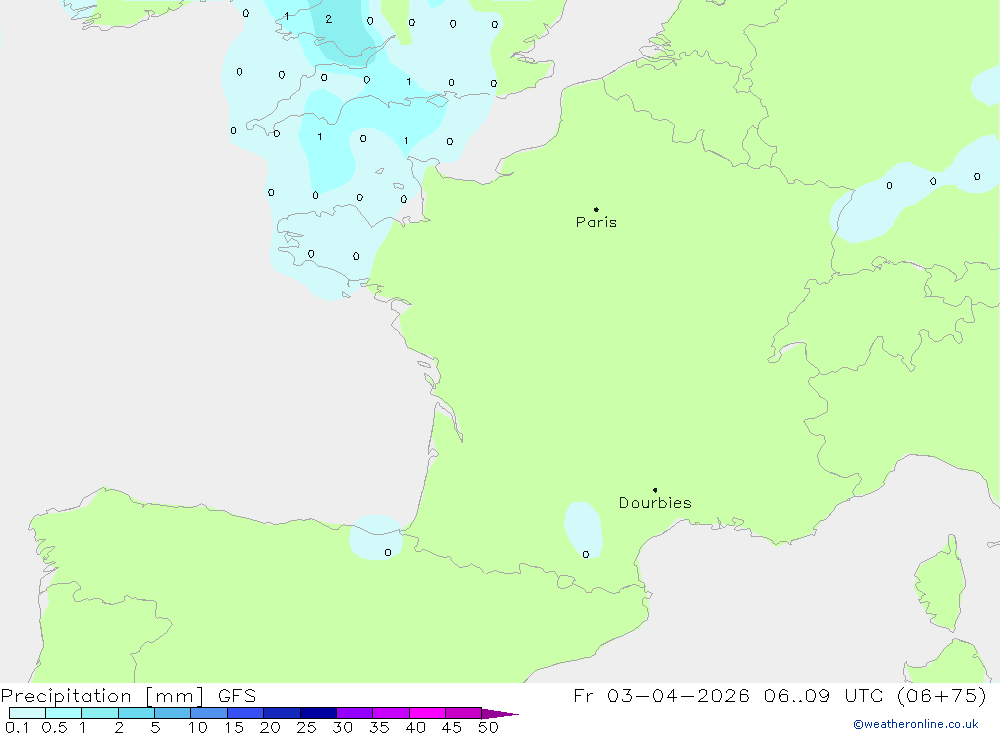Pick the dark navy 25–30 legend swatch
1000x733 pixels.
point(318,713)
